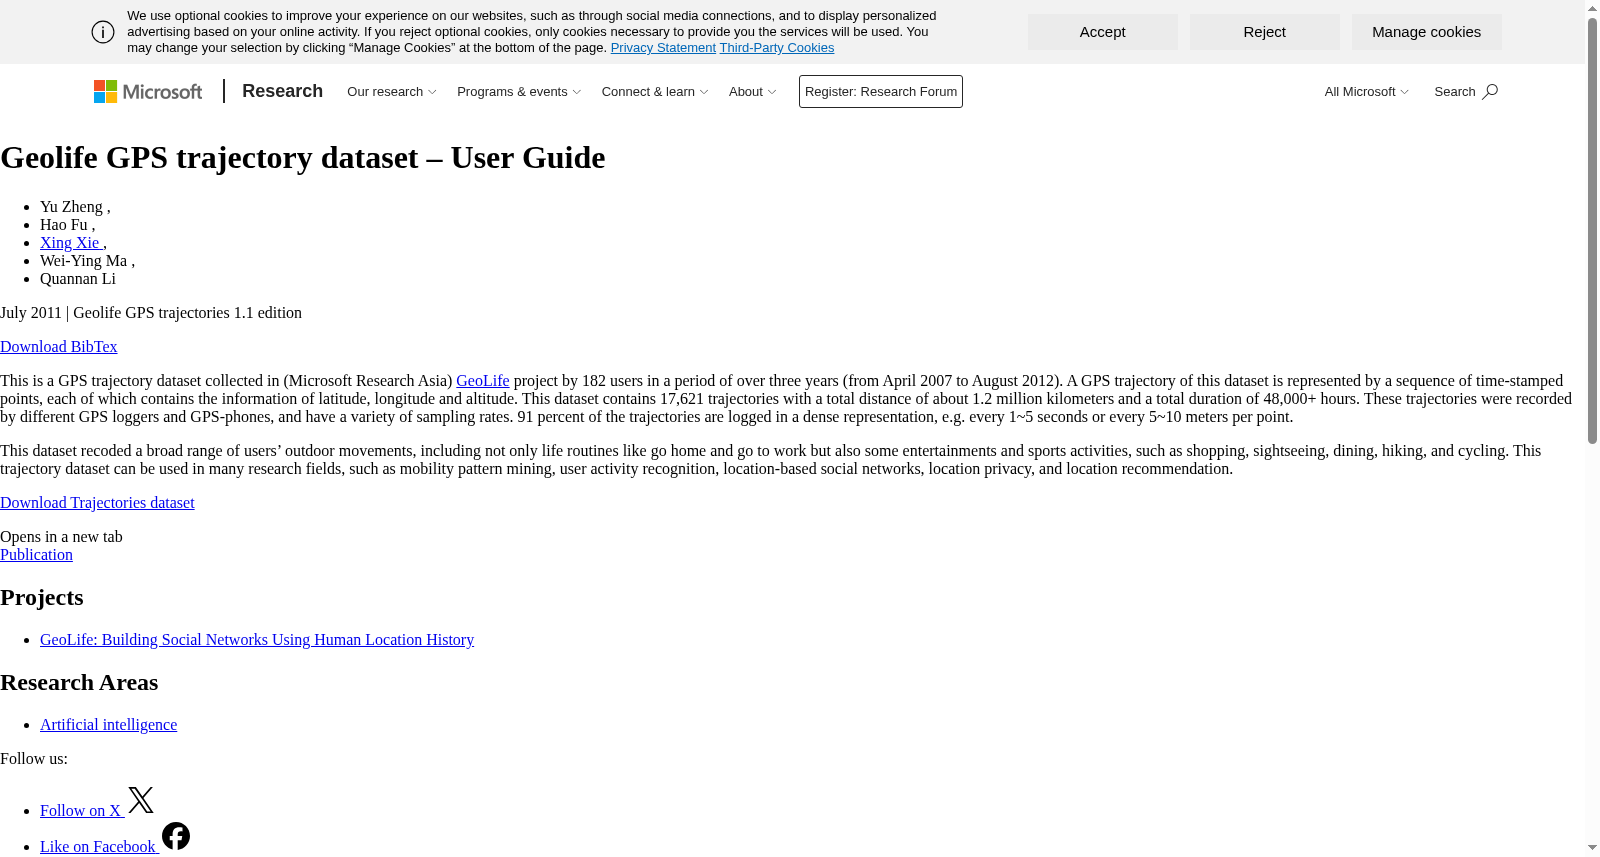
Task: Click the Microsoft logo
Action: pyautogui.click(x=148, y=91)
